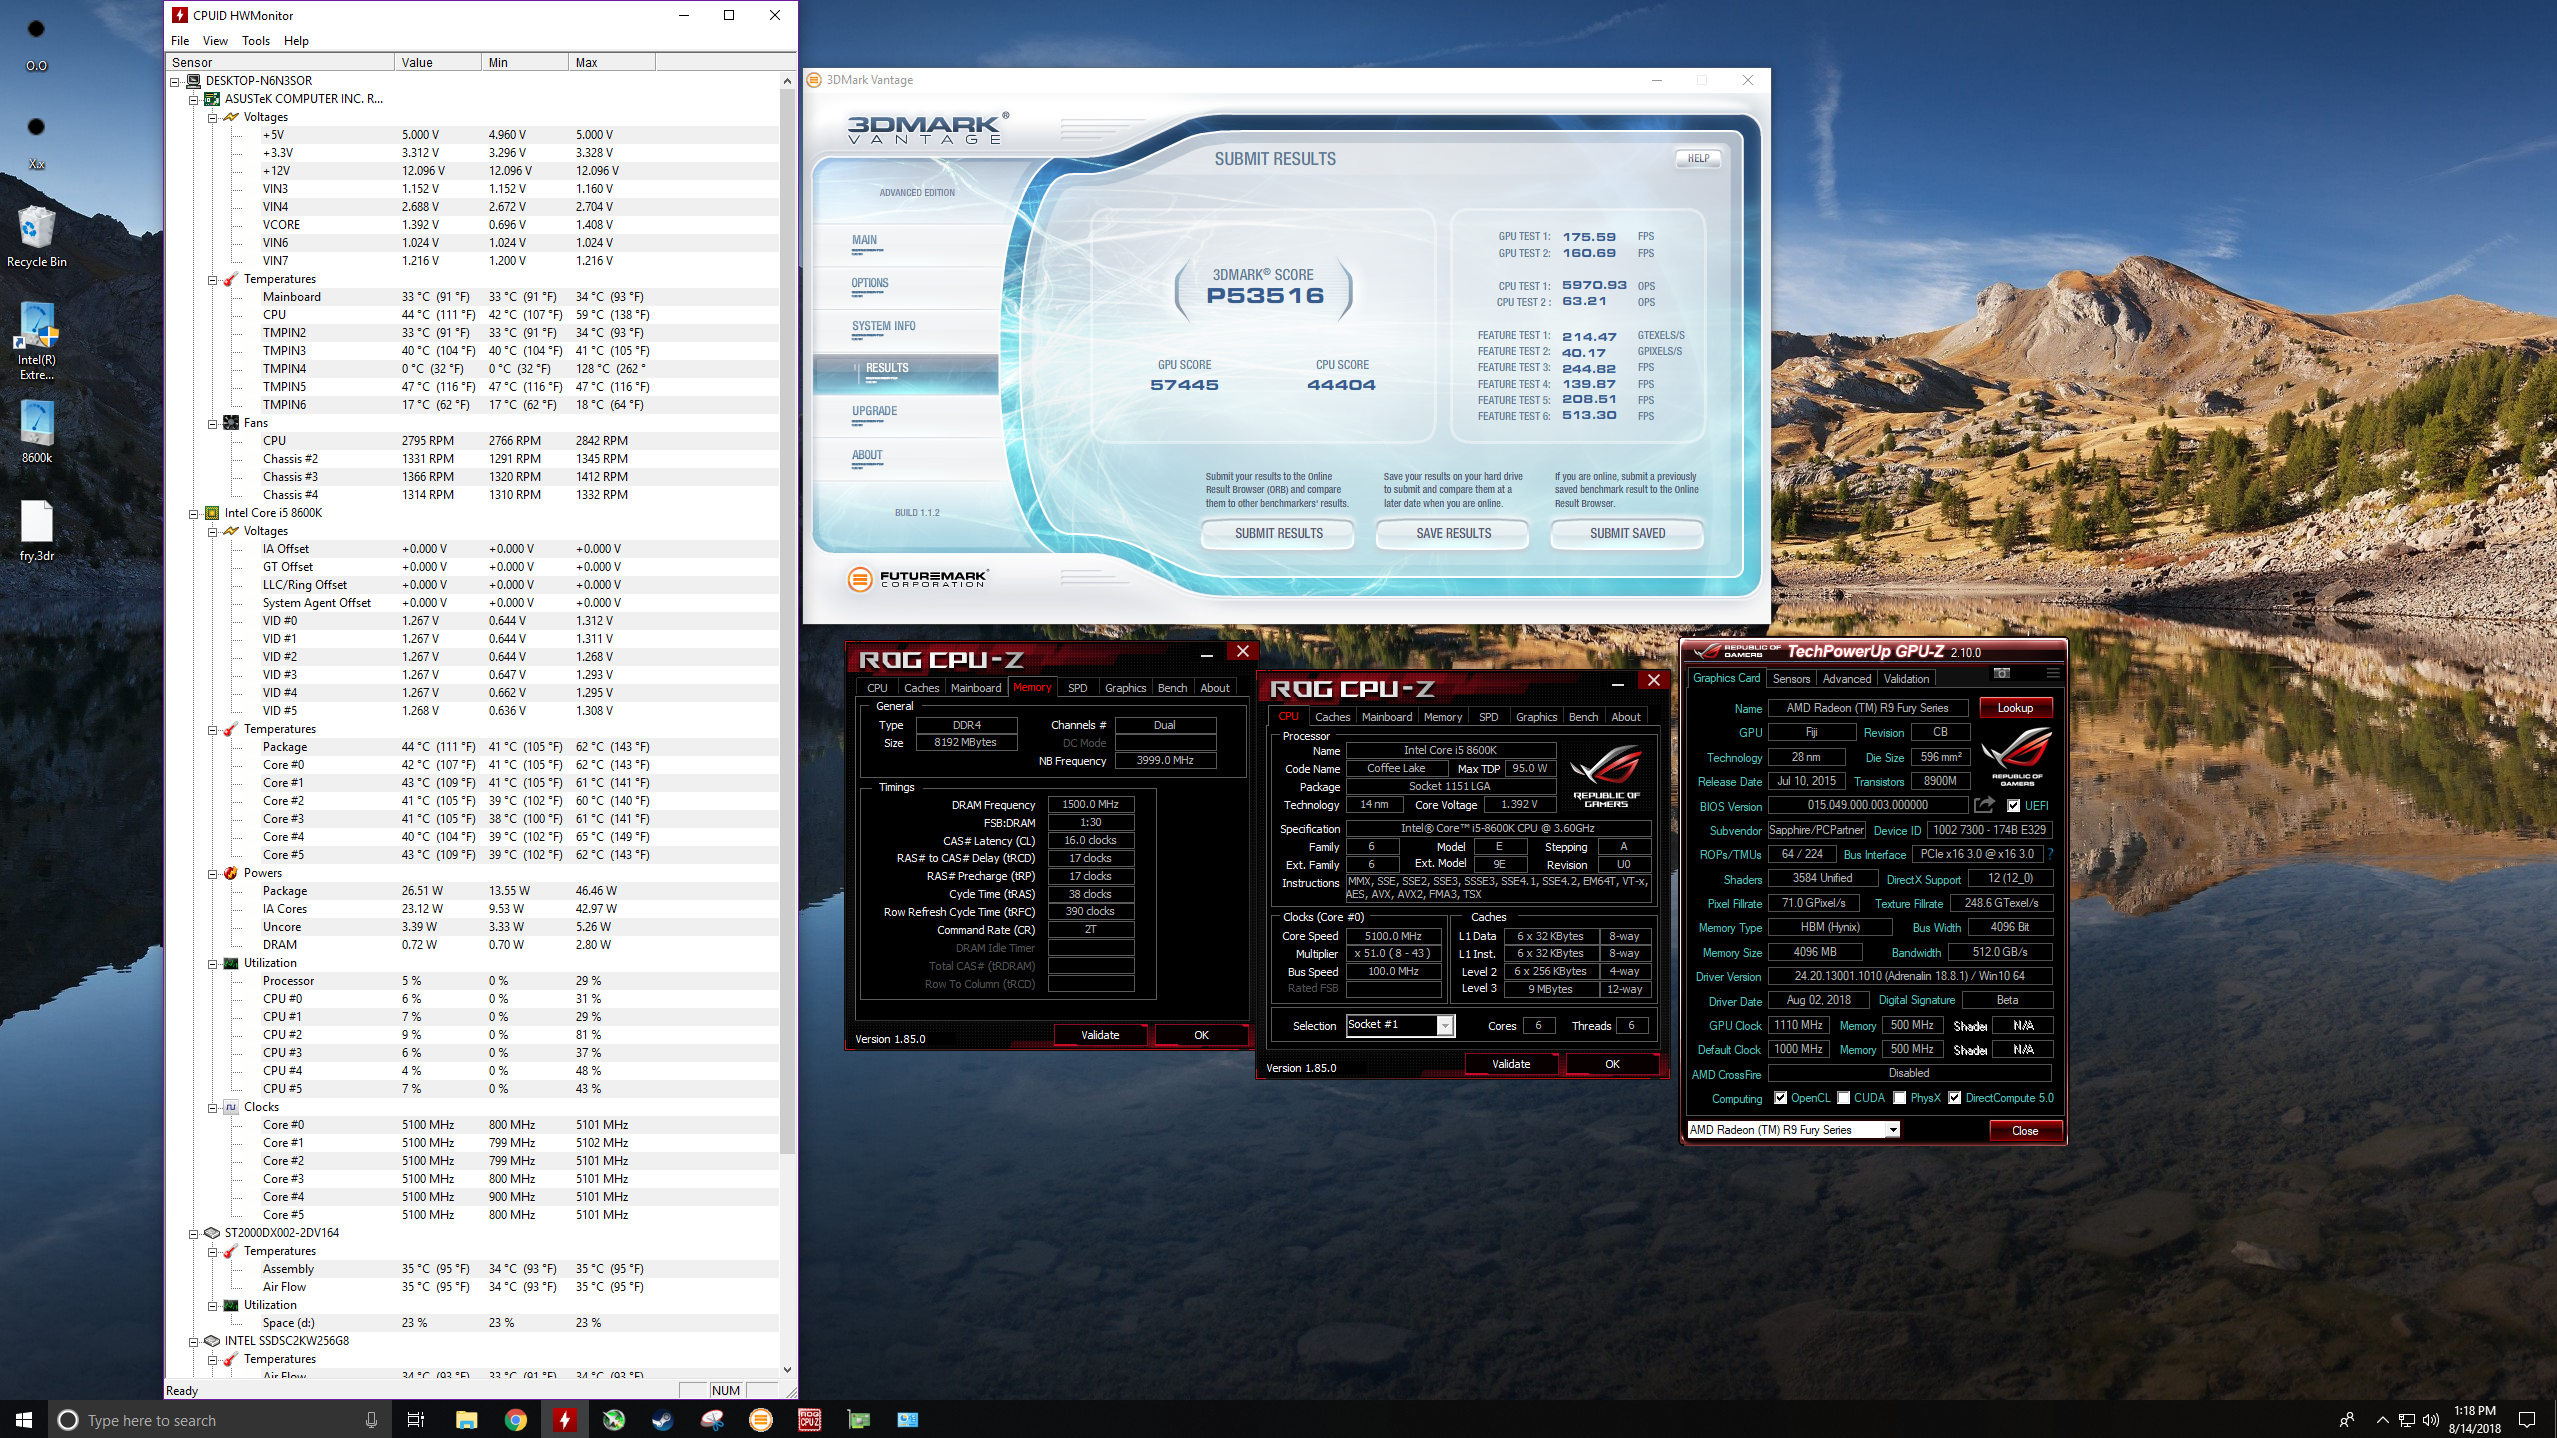Toggle the UEFI checkbox in GPU-Z
Screen dimensions: 2557x1438
click(x=2013, y=806)
